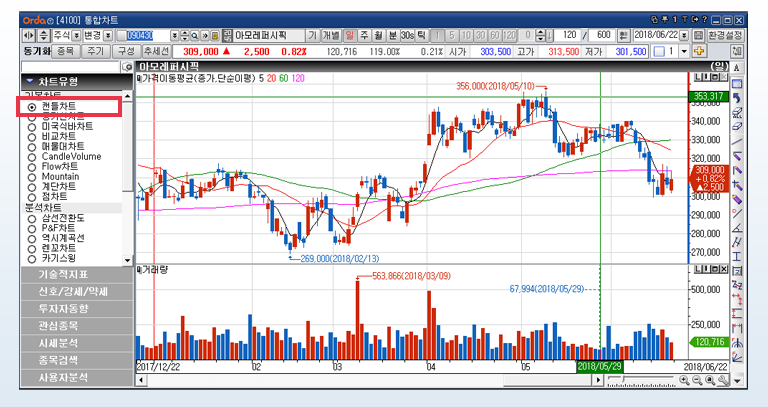
Task: Click the stock search magnifier icon
Action: coord(194,35)
